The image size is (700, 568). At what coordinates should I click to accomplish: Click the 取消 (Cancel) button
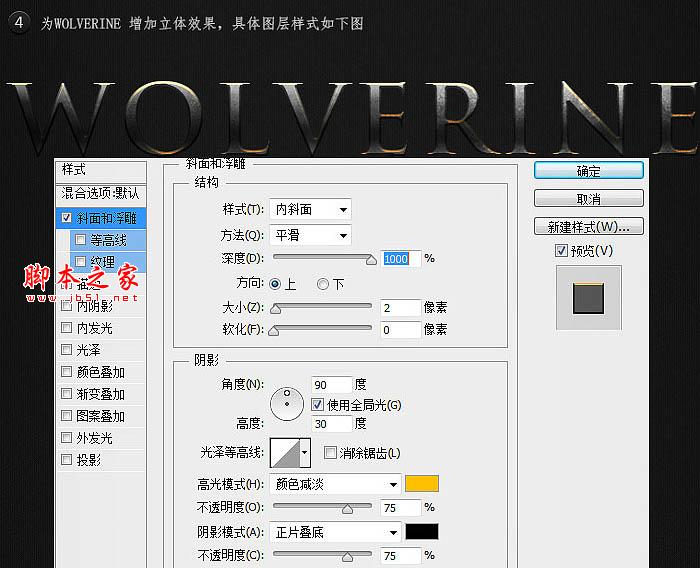click(x=588, y=198)
